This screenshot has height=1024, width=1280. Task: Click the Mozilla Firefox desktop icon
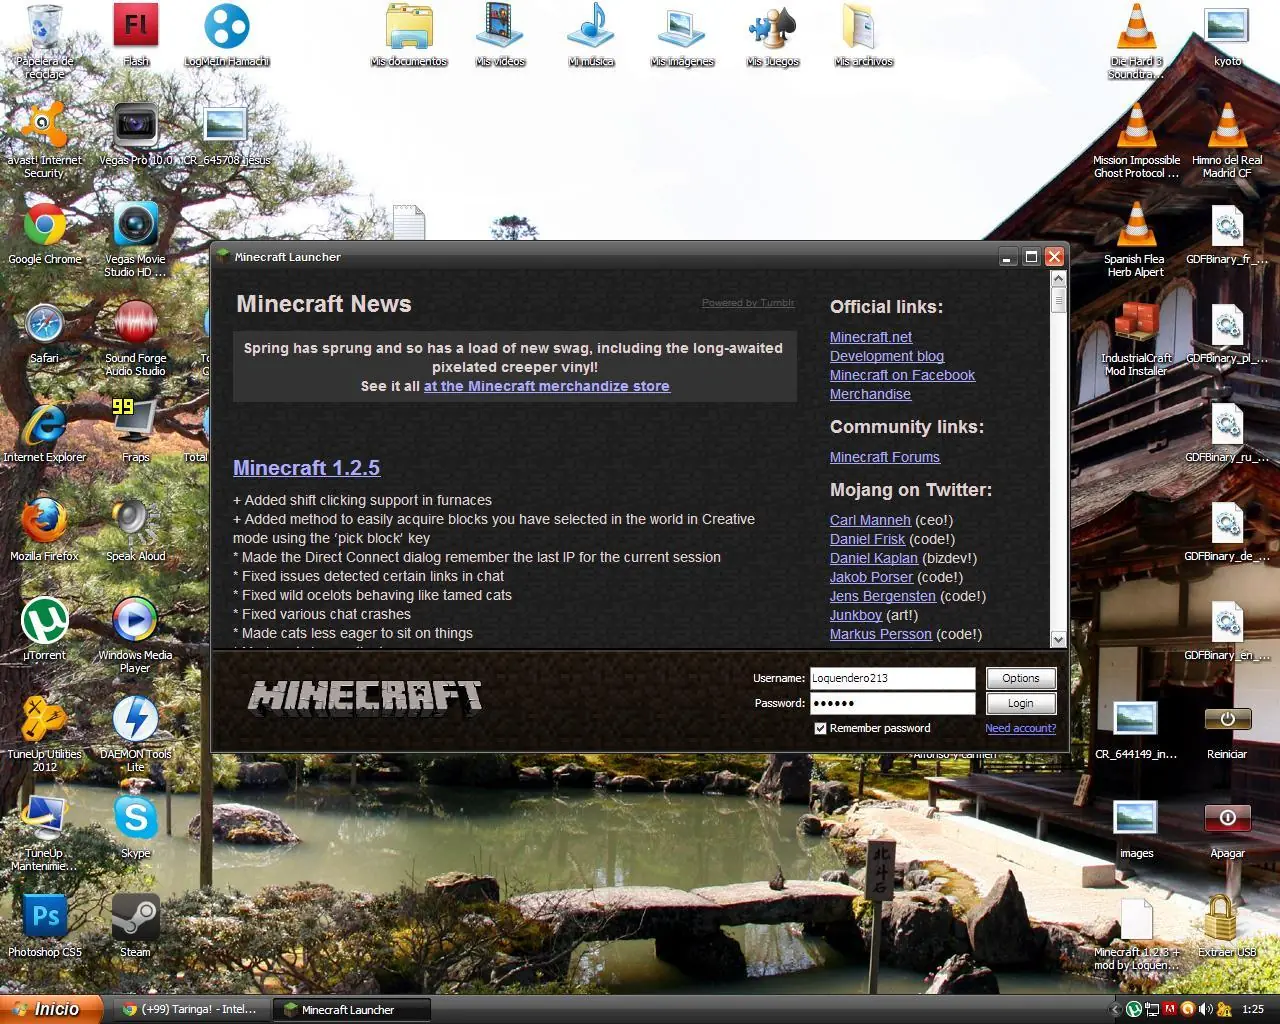click(45, 530)
